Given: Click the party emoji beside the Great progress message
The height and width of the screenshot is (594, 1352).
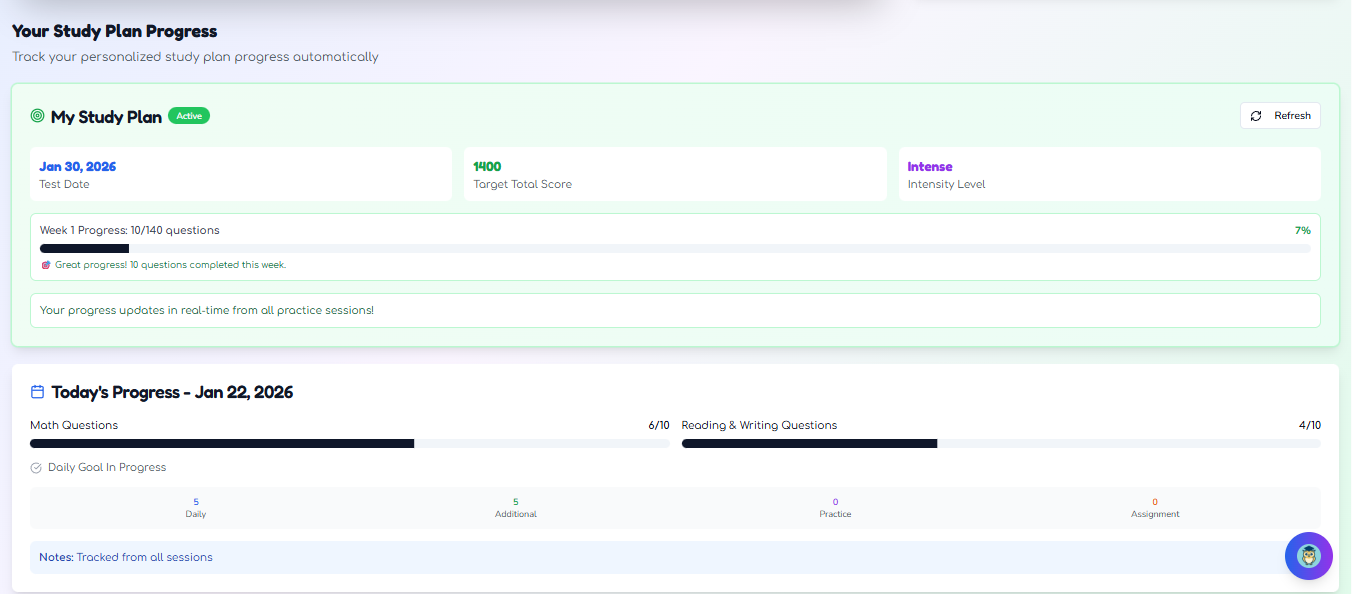Looking at the screenshot, I should coord(46,265).
